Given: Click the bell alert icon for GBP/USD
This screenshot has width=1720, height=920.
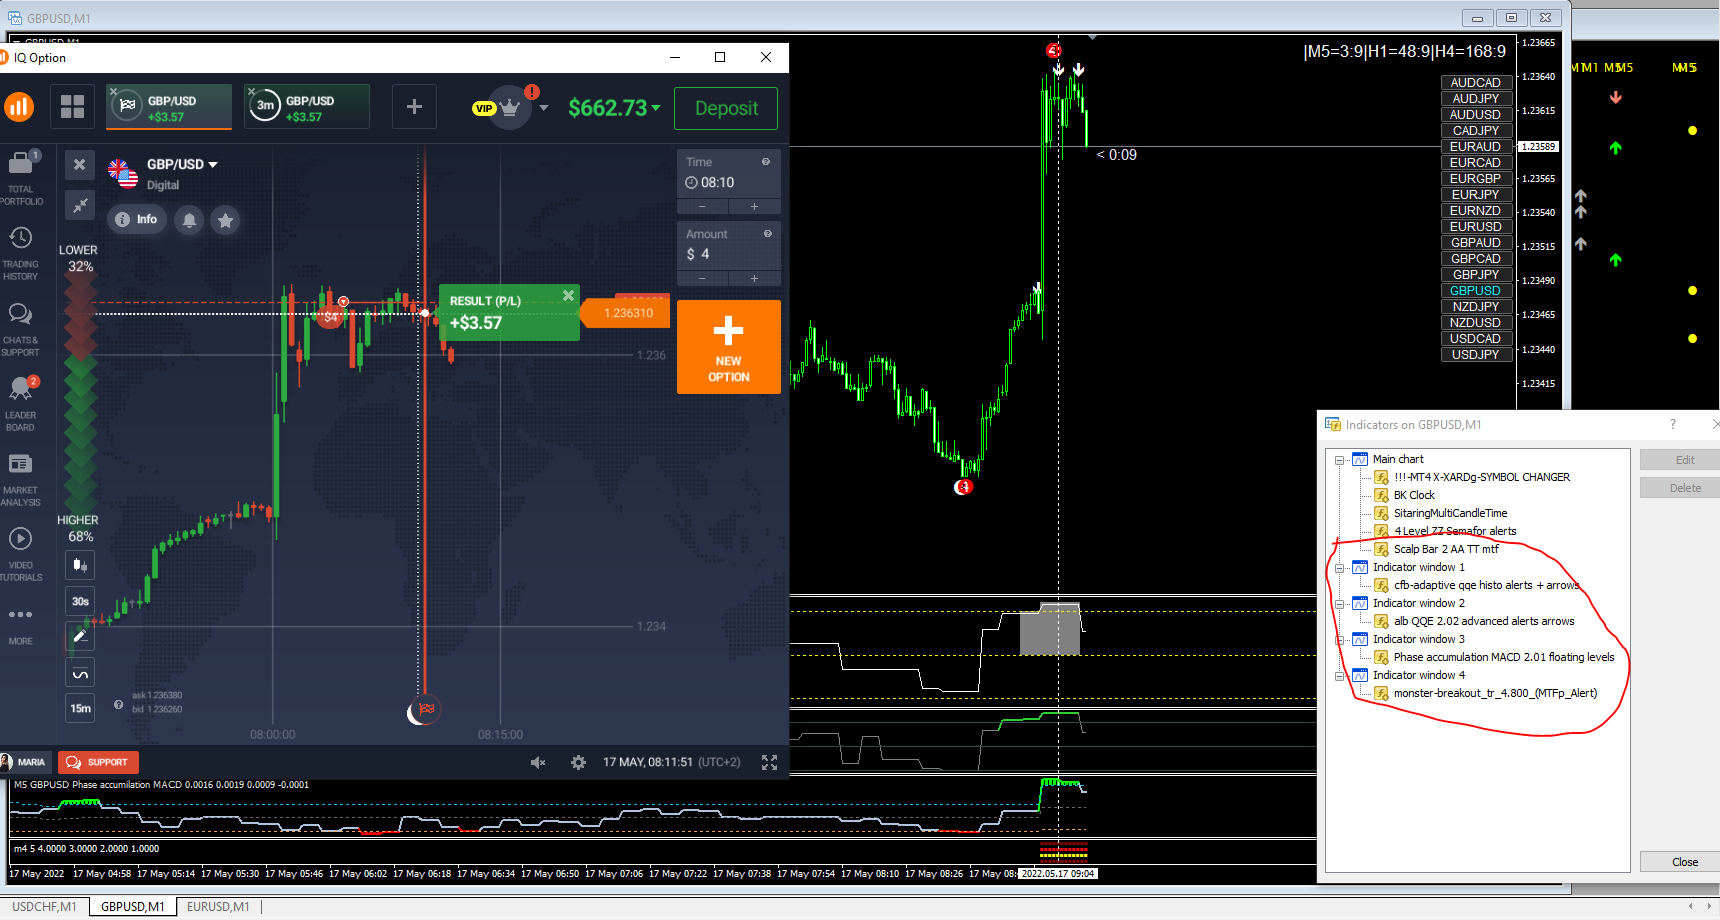Looking at the screenshot, I should (x=189, y=220).
